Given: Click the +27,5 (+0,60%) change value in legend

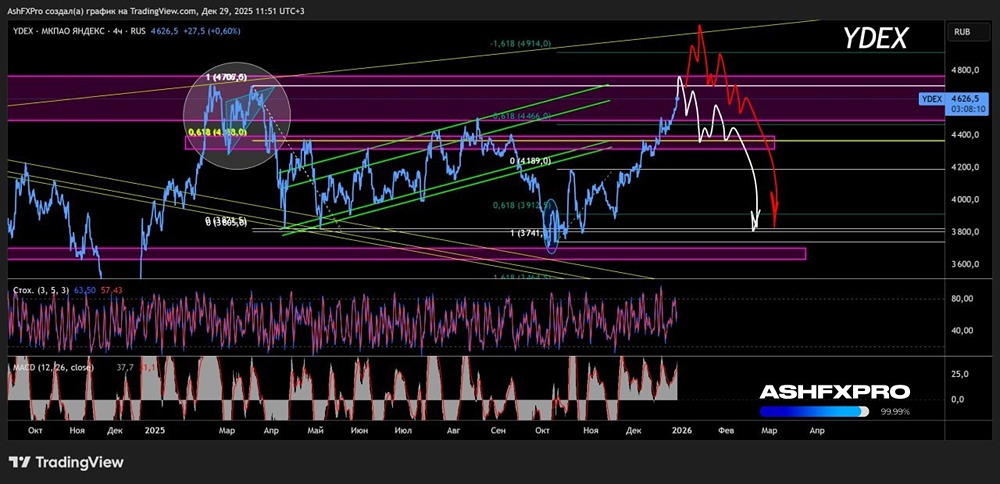Looking at the screenshot, I should pyautogui.click(x=213, y=30).
